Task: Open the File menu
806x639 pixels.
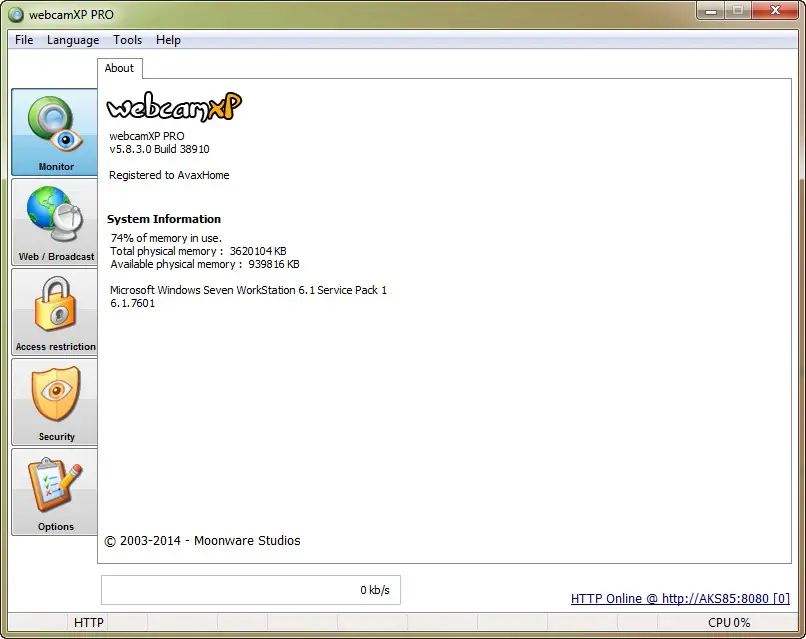Action: coord(24,40)
